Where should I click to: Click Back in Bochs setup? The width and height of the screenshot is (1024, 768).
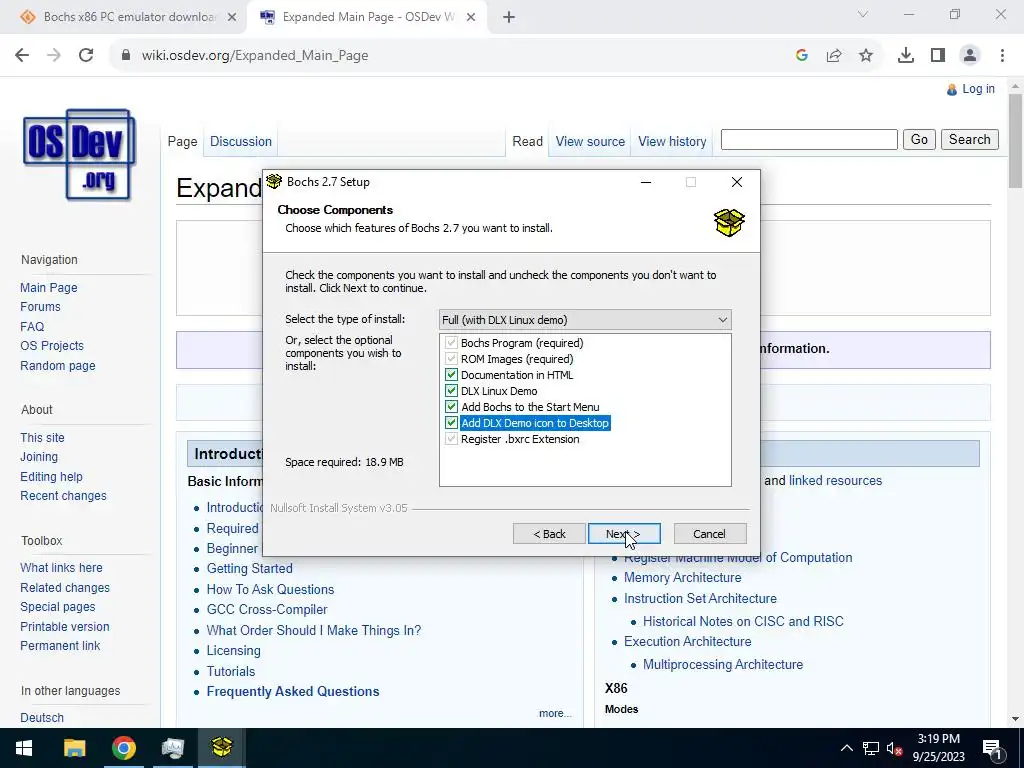pyautogui.click(x=549, y=534)
